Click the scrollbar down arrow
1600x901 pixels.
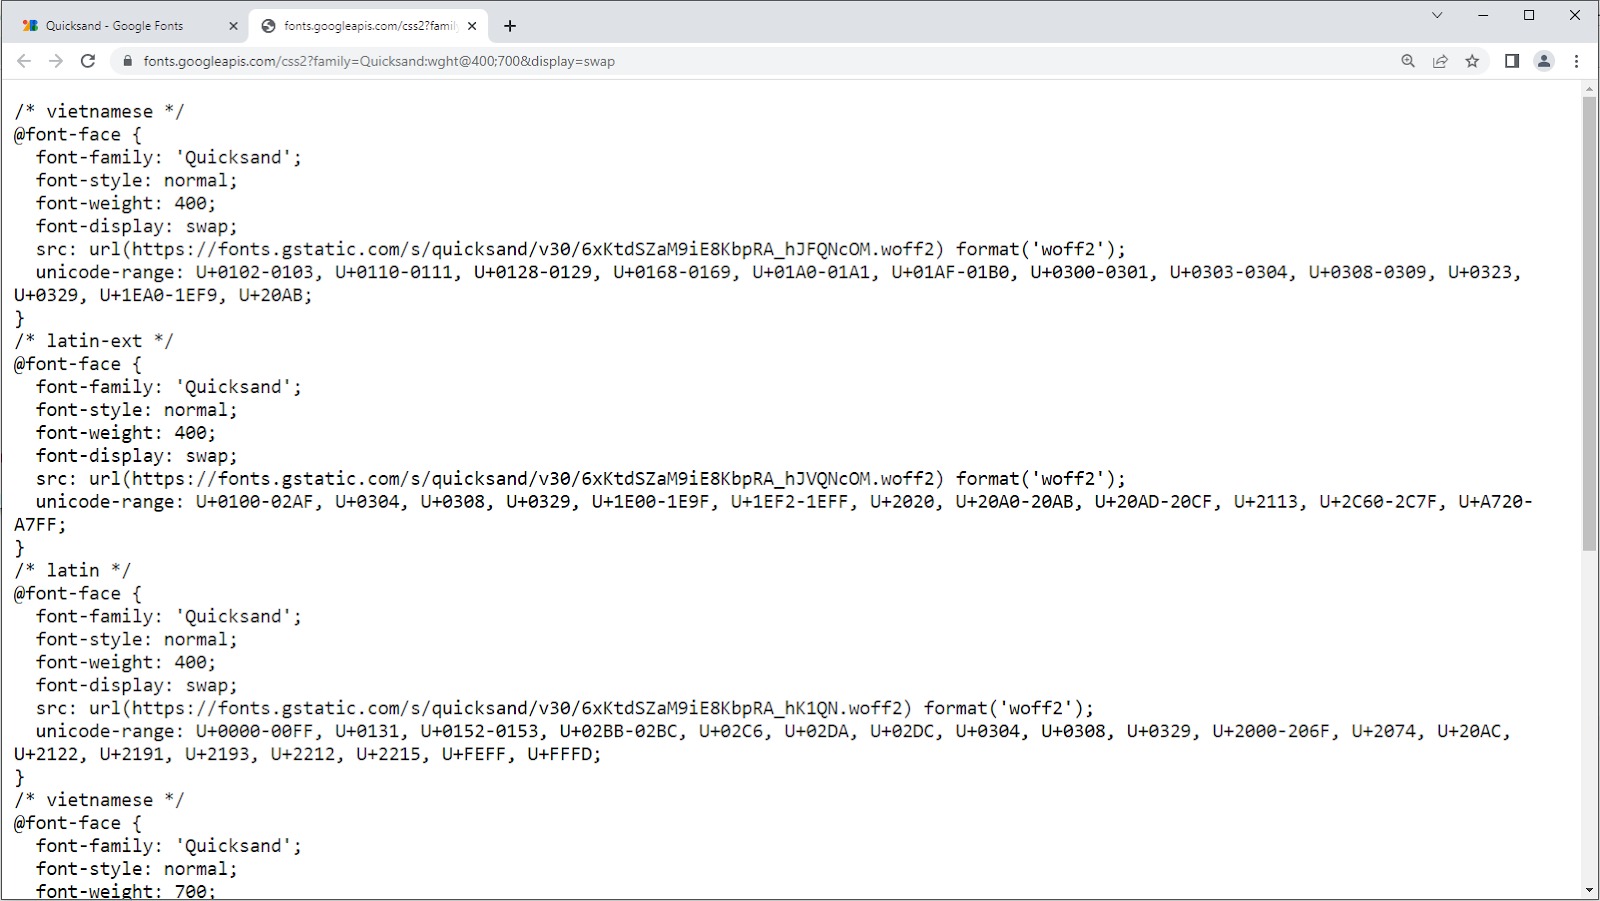pos(1589,890)
